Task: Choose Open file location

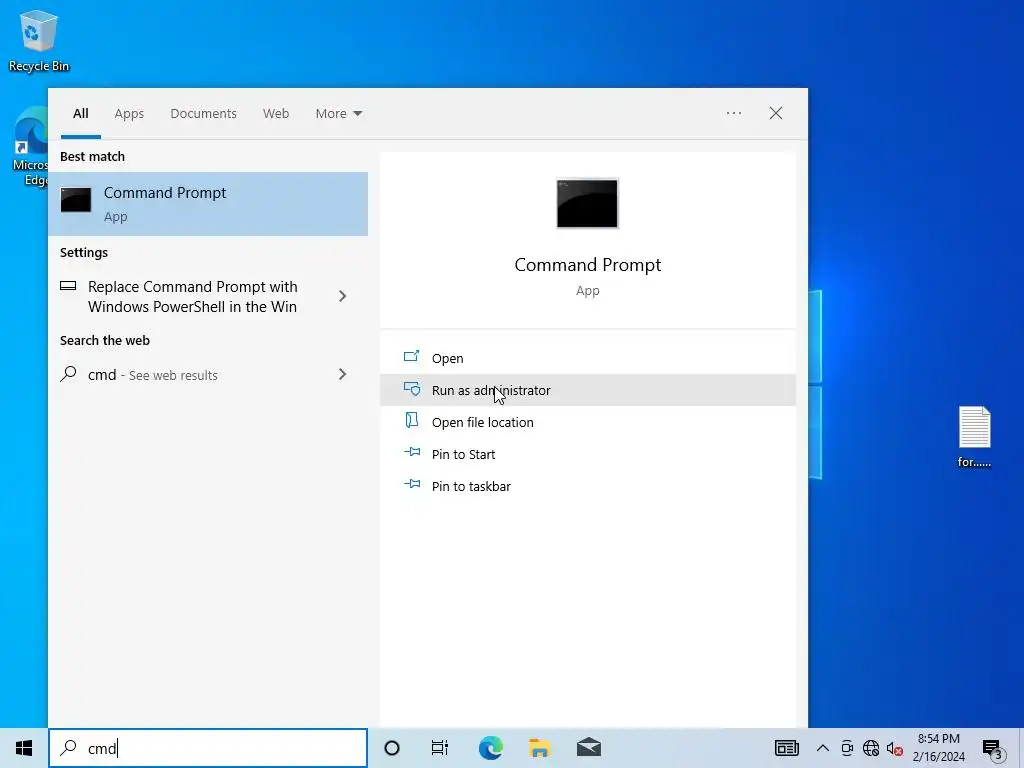Action: [x=588, y=422]
